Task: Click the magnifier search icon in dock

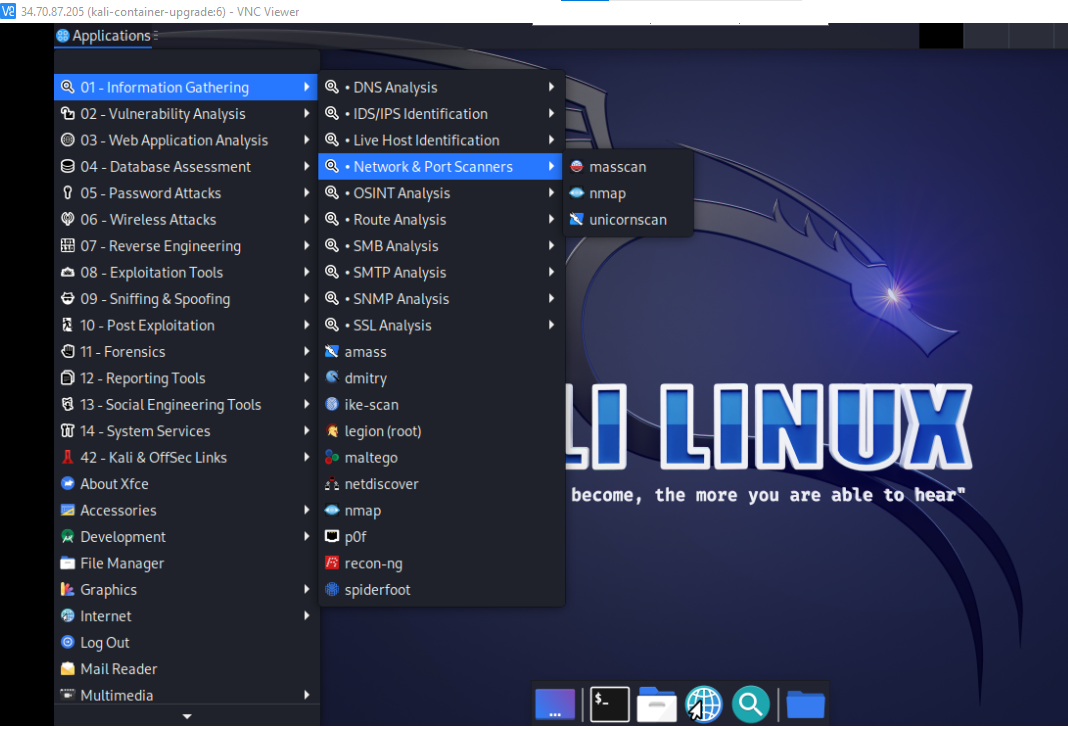Action: (751, 704)
